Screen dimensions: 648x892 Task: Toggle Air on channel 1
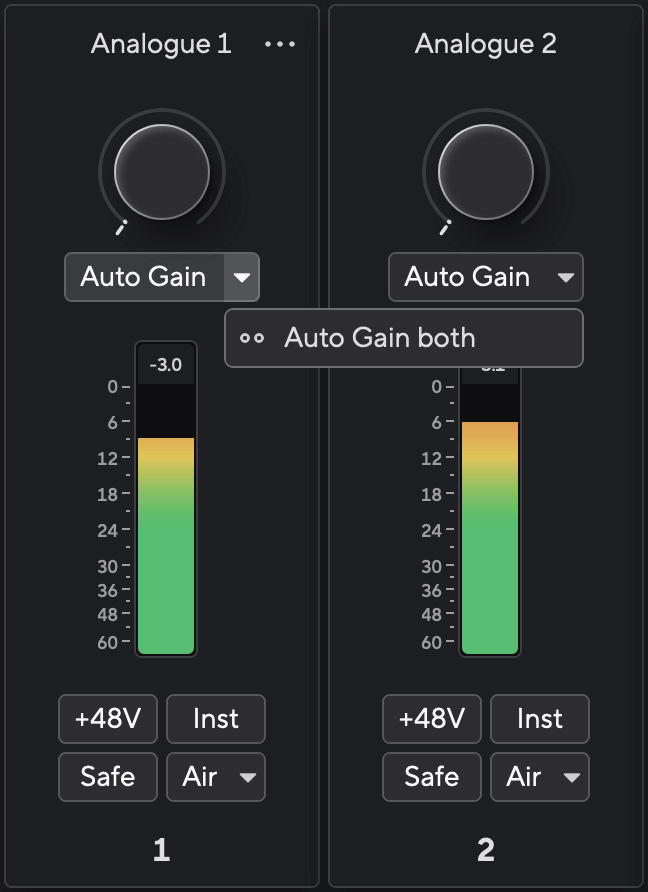[200, 777]
